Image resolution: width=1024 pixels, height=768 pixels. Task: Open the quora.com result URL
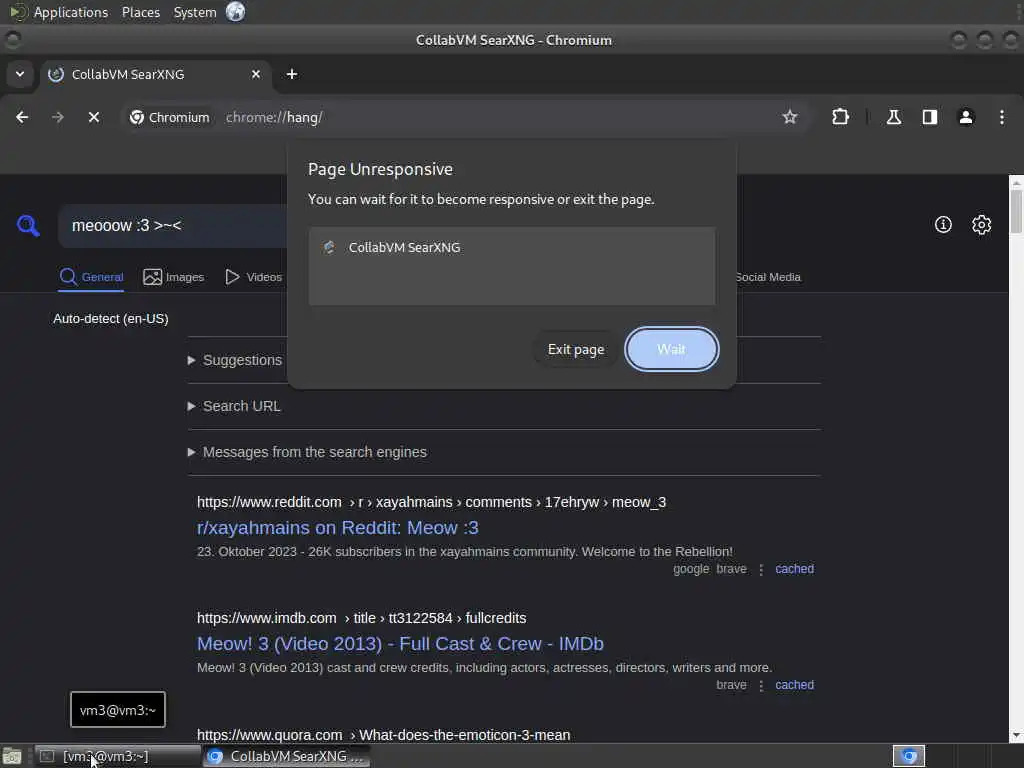coord(383,735)
